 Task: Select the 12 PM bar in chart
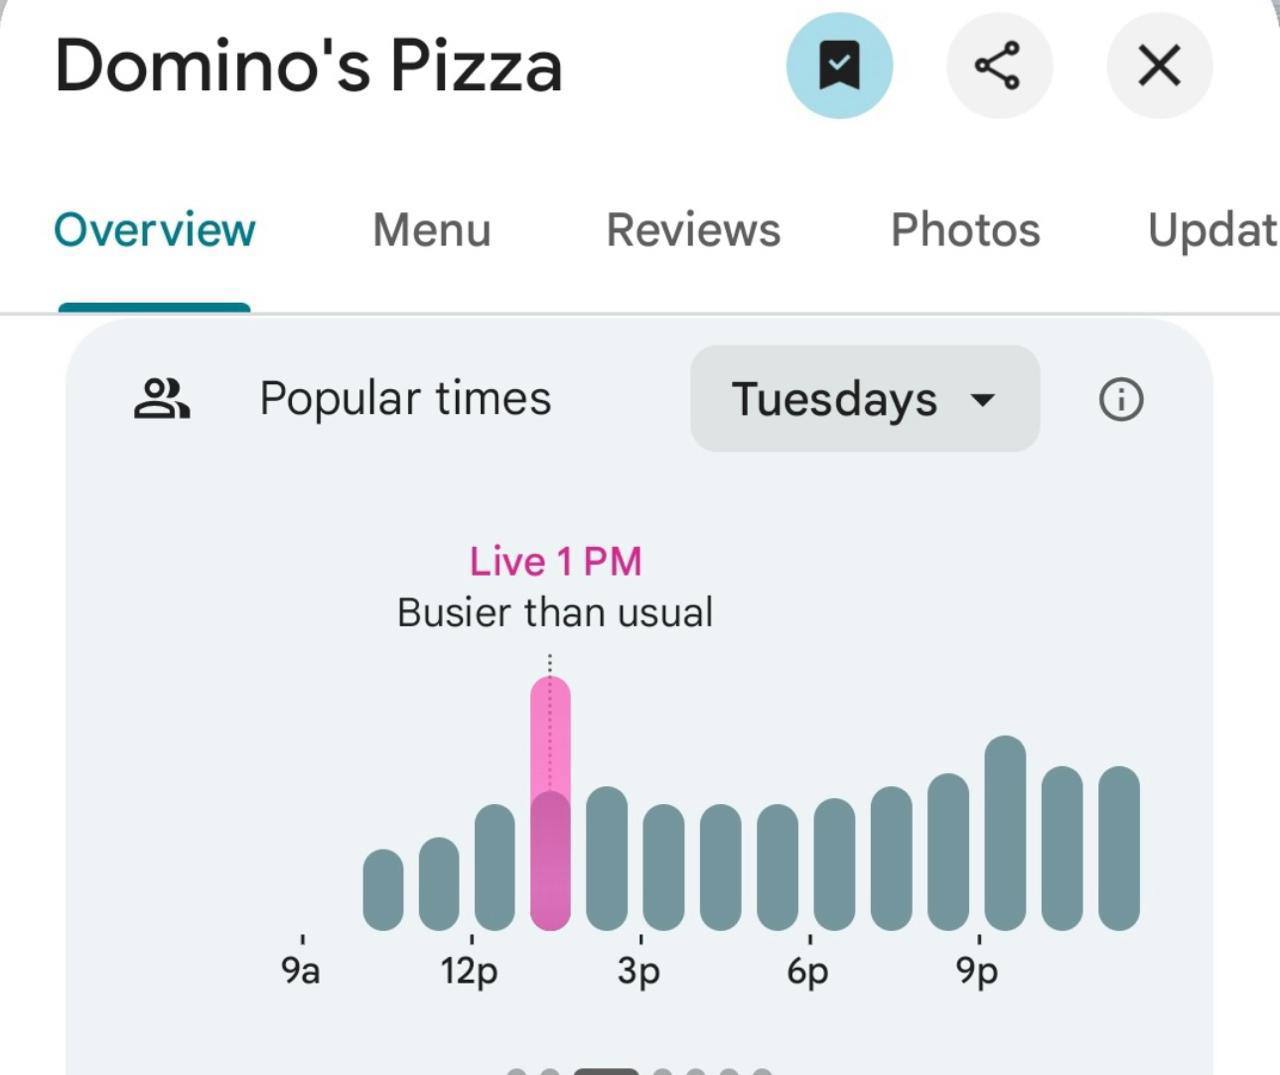click(495, 868)
